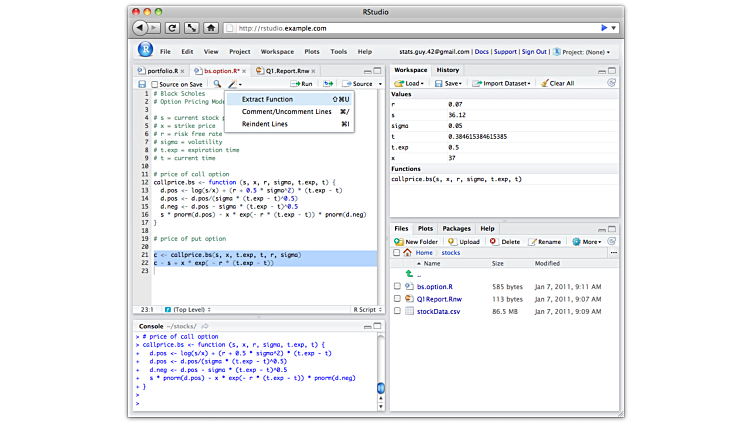
Task: Enable the Source on Save checkbox
Action: point(153,84)
